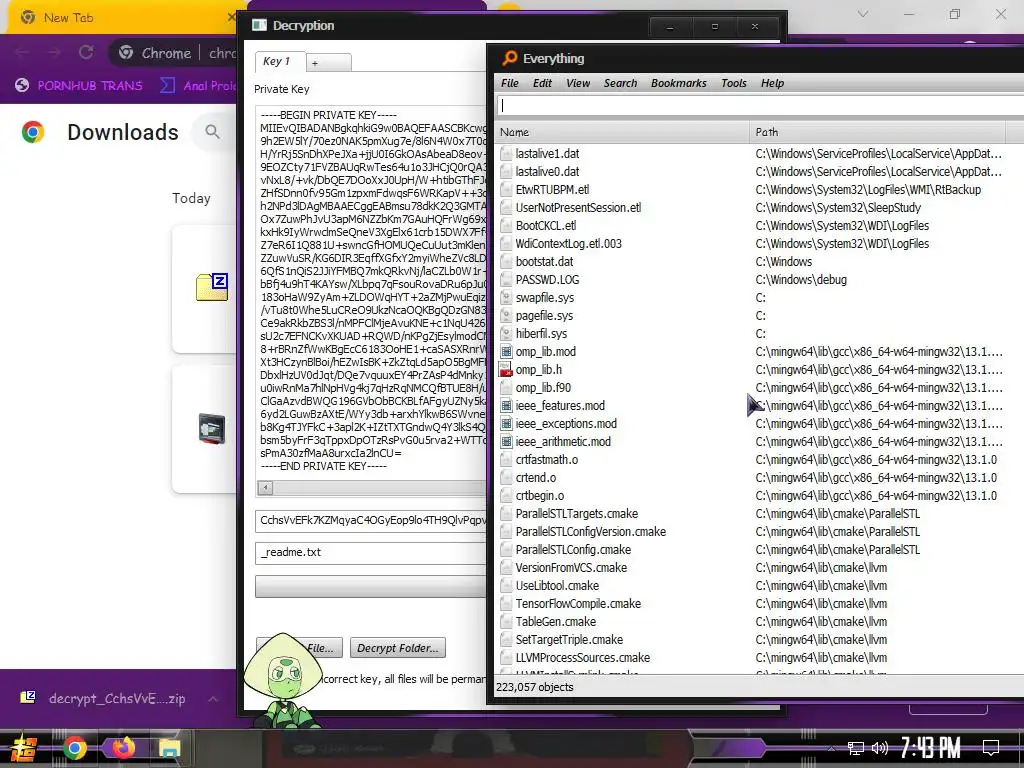Click the hiberfil.sys file icon
The image size is (1024, 768).
pos(506,334)
